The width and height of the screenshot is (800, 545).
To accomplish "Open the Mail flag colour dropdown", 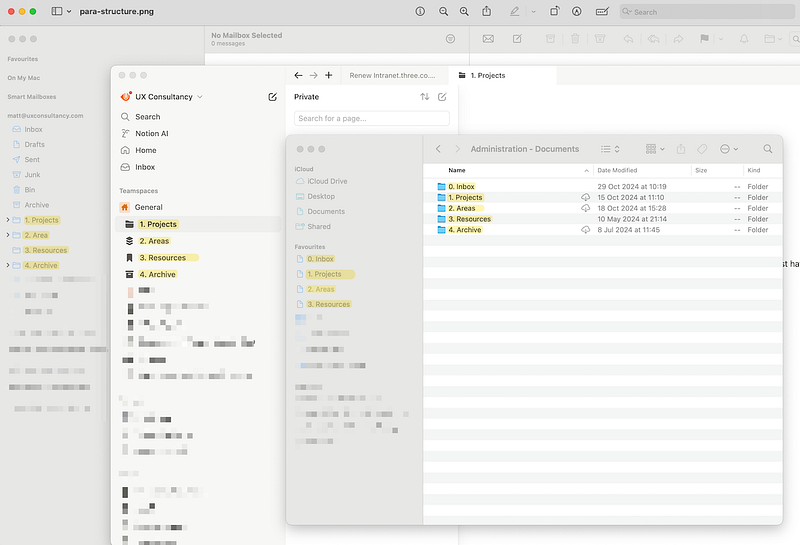I will tap(721, 39).
